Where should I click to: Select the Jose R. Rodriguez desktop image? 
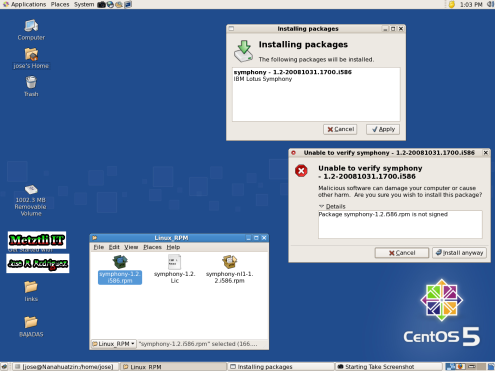tap(38, 263)
